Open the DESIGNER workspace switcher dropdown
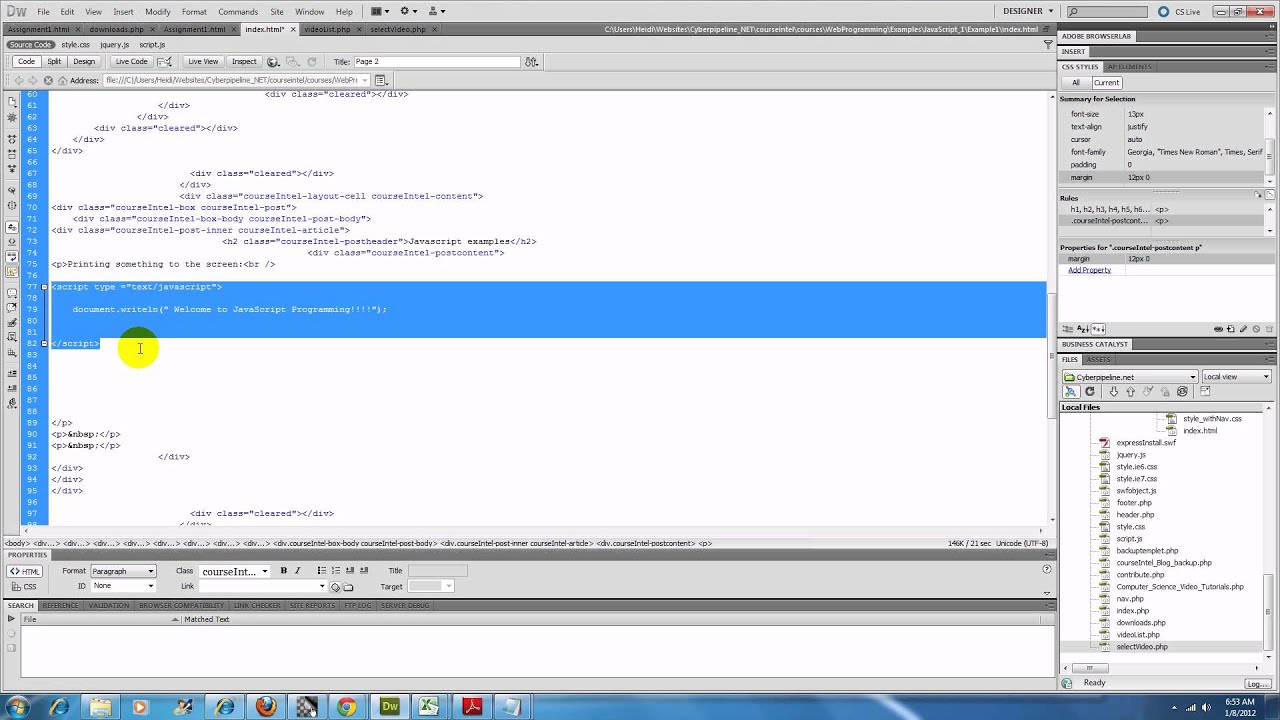 click(x=1028, y=11)
